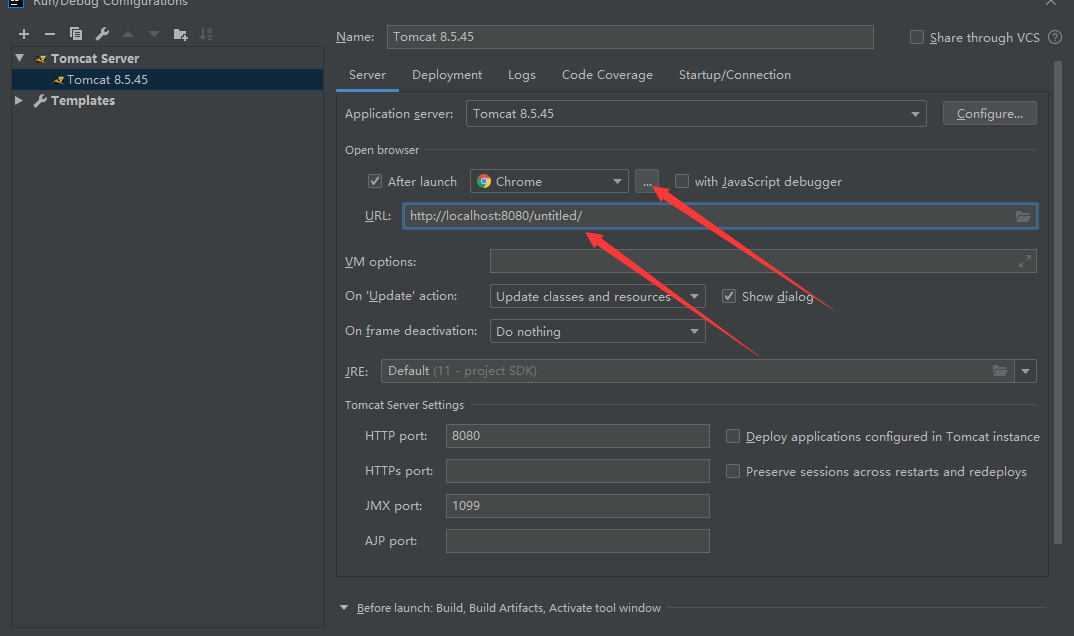Open the JRE dropdown arrow
This screenshot has height=636, width=1074.
coord(1025,371)
